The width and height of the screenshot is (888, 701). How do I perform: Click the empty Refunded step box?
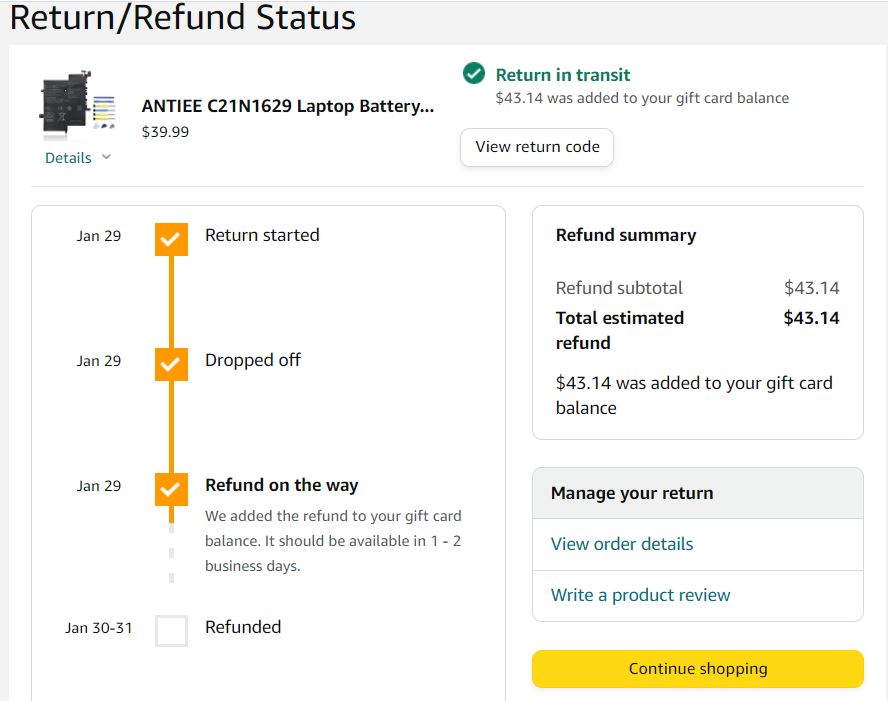pos(171,631)
